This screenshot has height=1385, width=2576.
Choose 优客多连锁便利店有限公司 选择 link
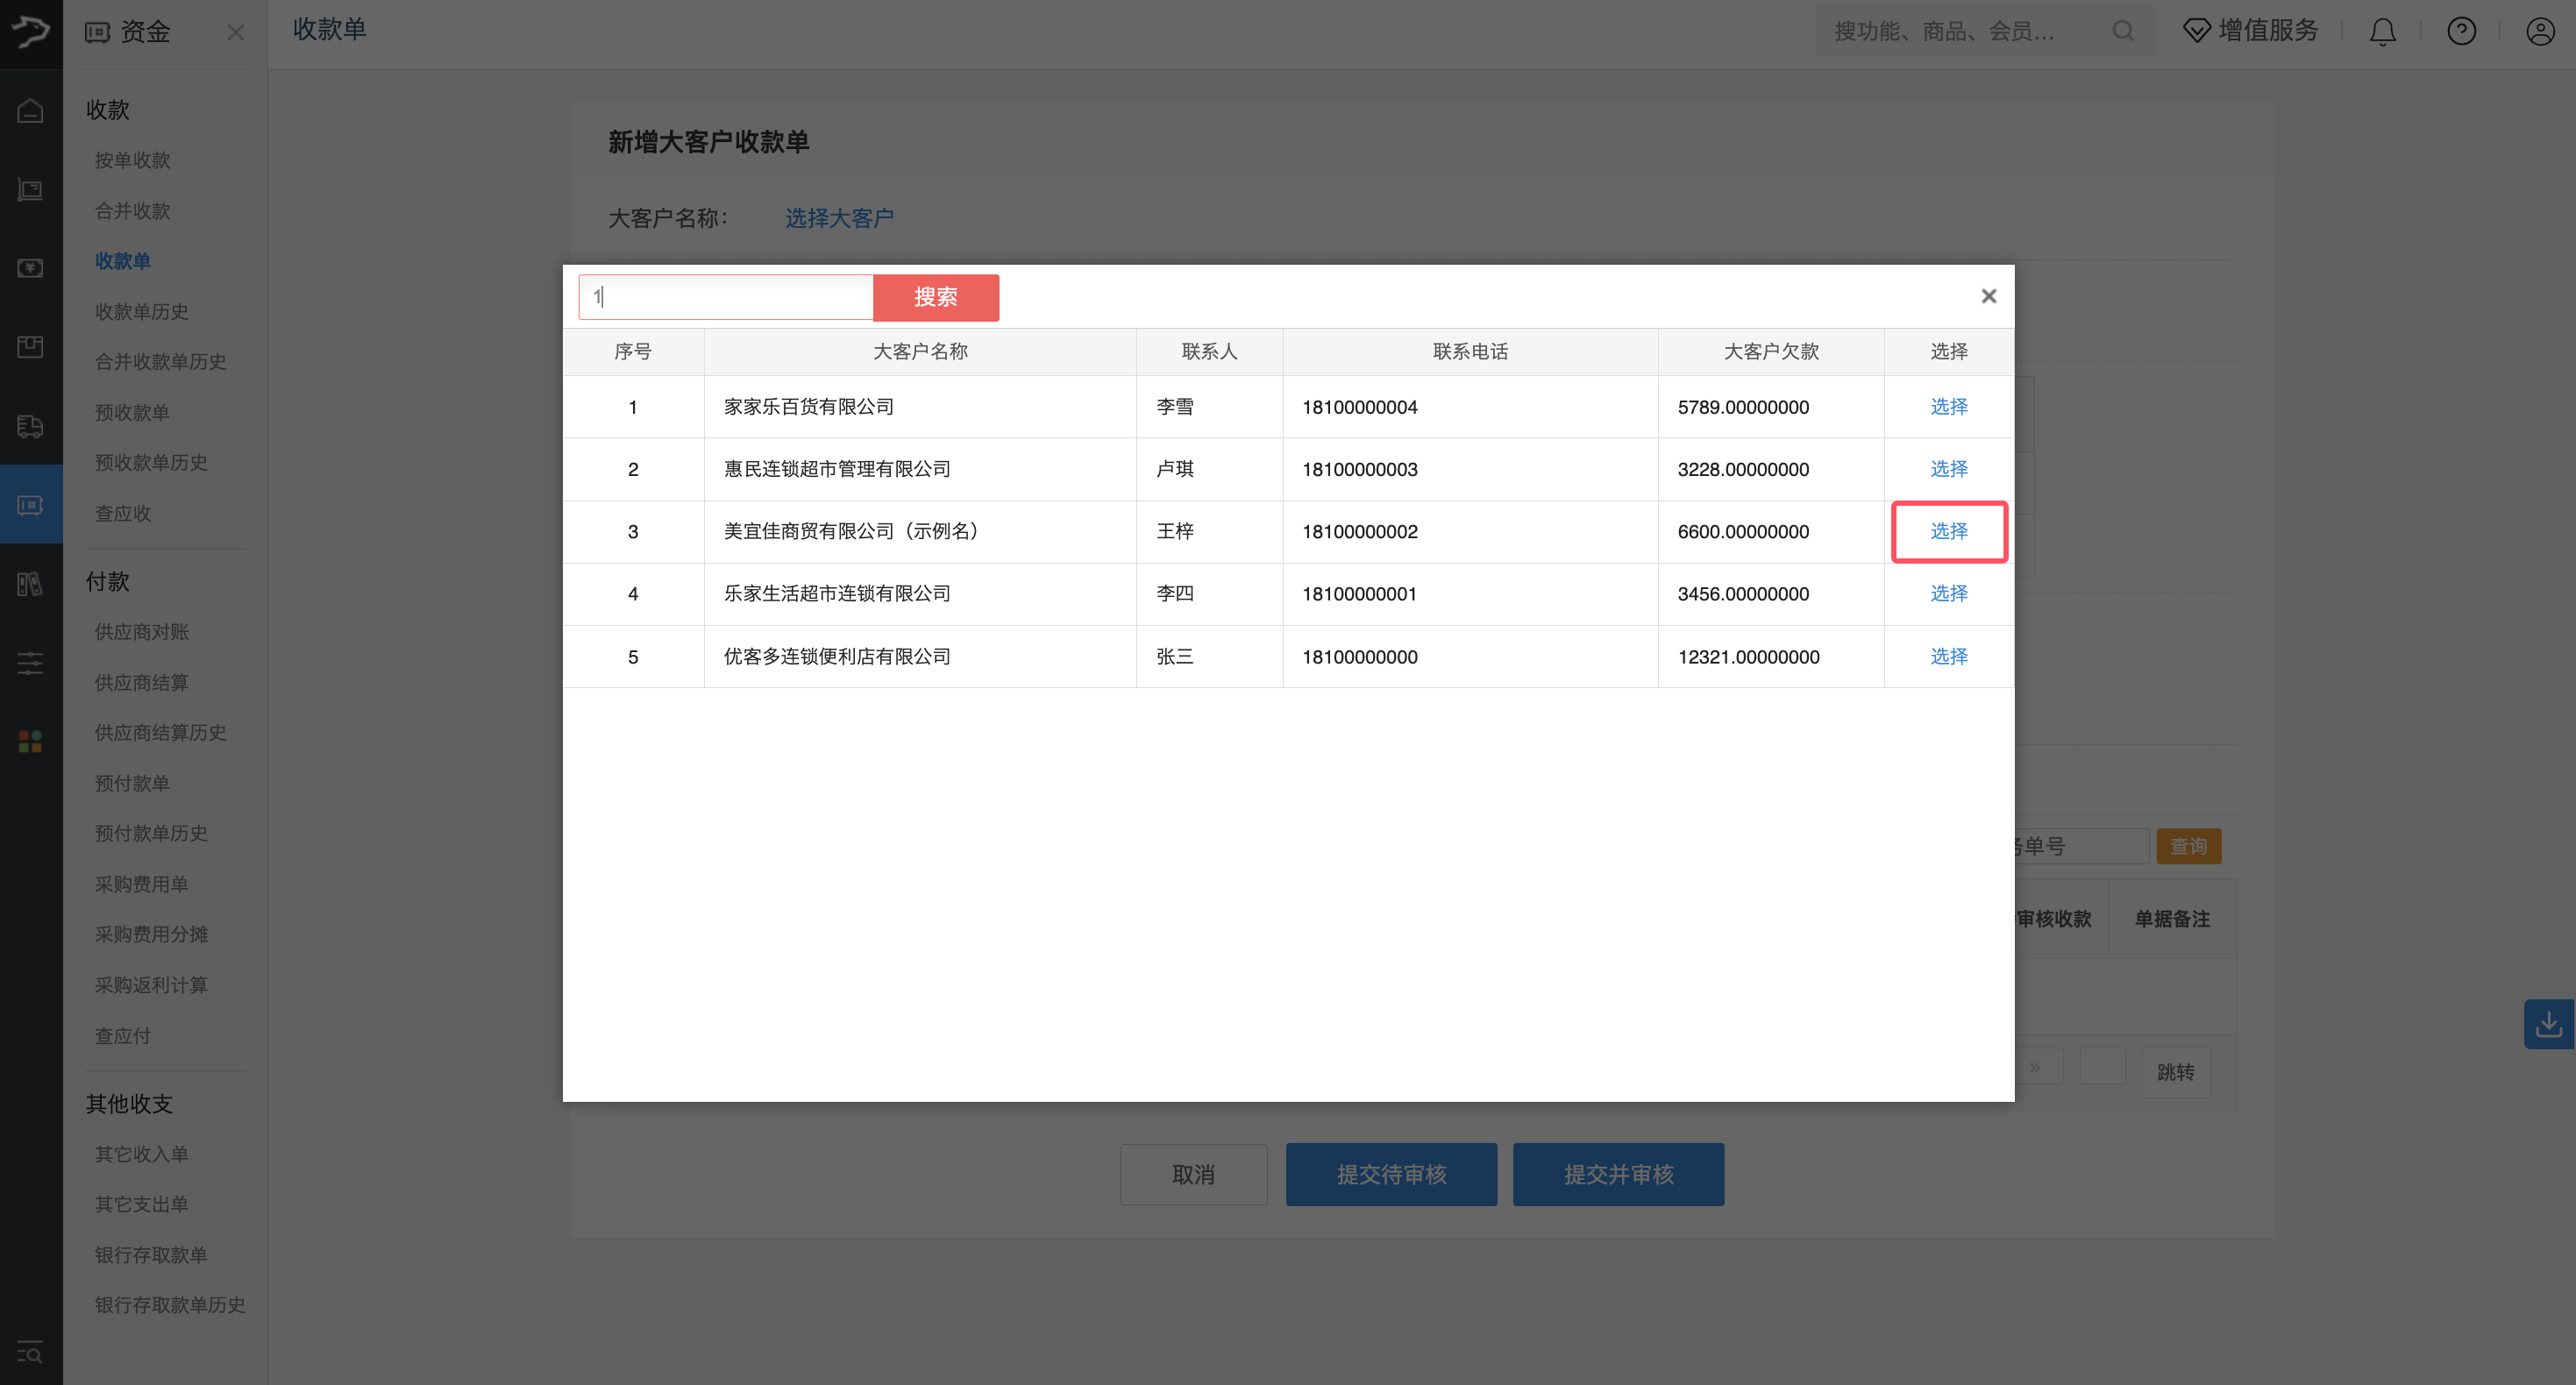coord(1948,656)
